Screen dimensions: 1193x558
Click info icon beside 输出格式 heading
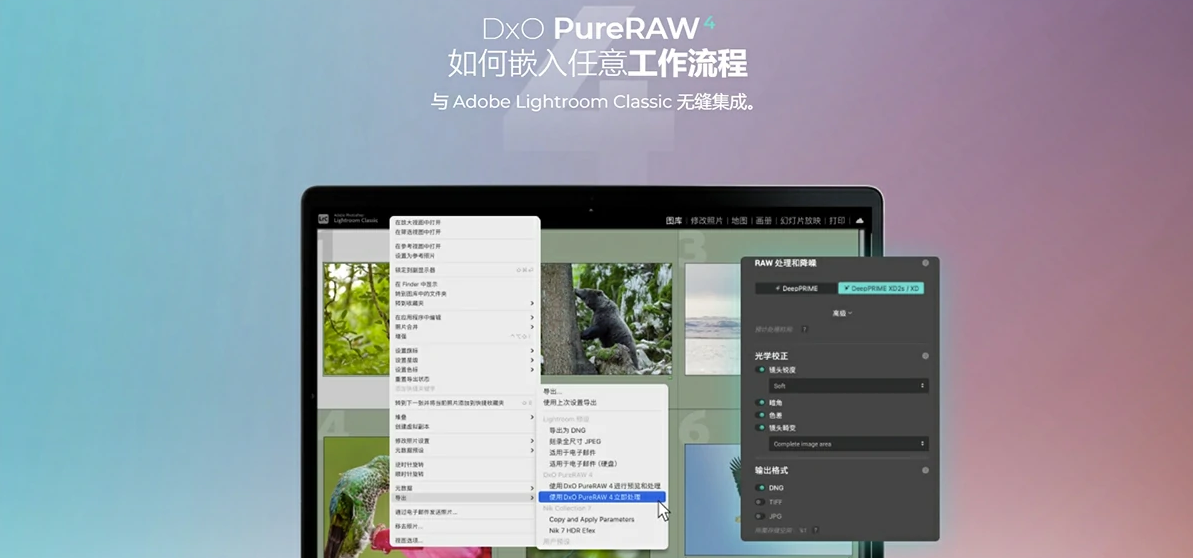click(925, 470)
